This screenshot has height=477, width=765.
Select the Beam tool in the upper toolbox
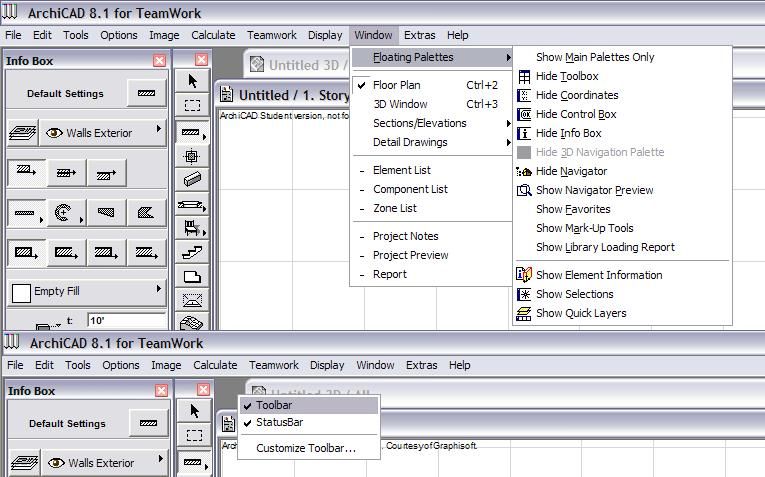coord(192,179)
